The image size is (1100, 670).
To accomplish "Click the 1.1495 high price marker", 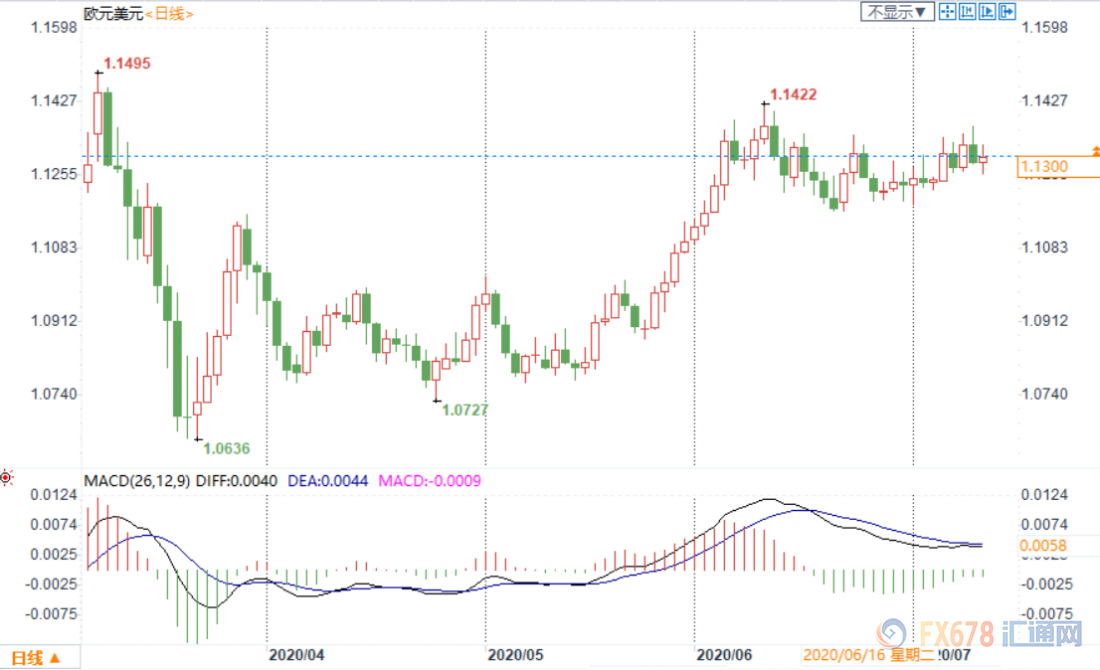I will [x=127, y=64].
